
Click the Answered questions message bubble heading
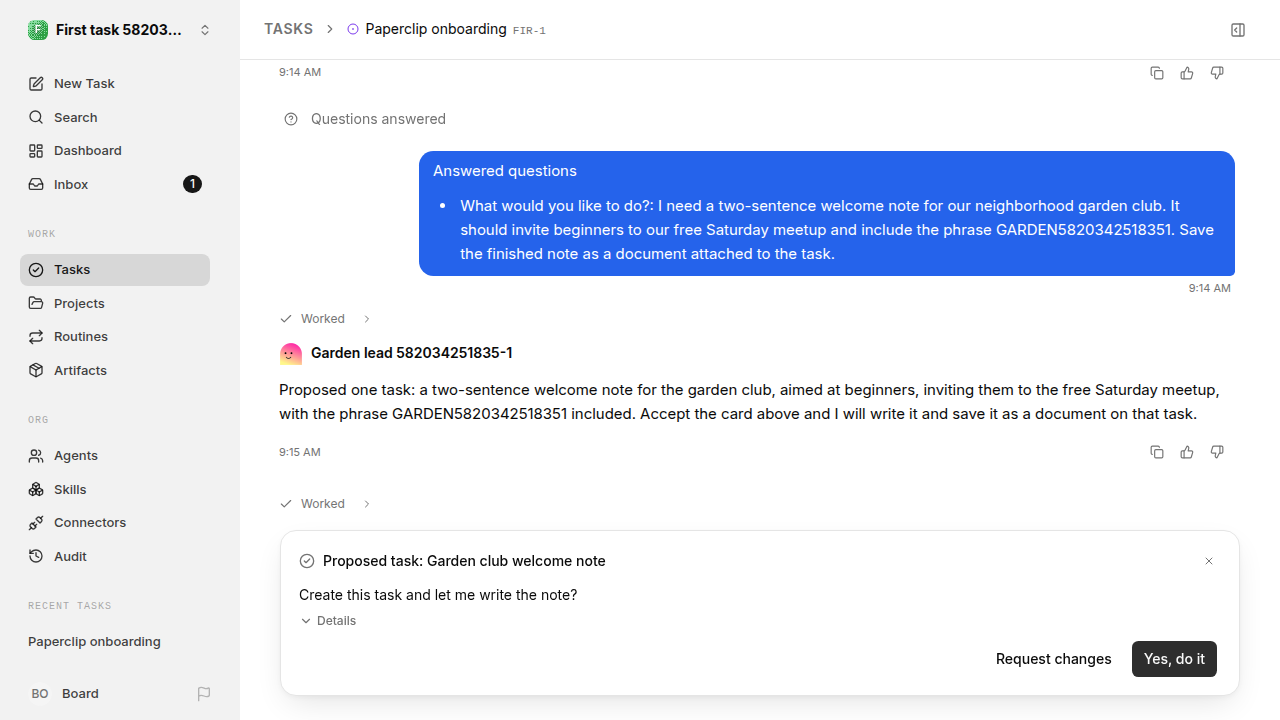click(x=505, y=171)
